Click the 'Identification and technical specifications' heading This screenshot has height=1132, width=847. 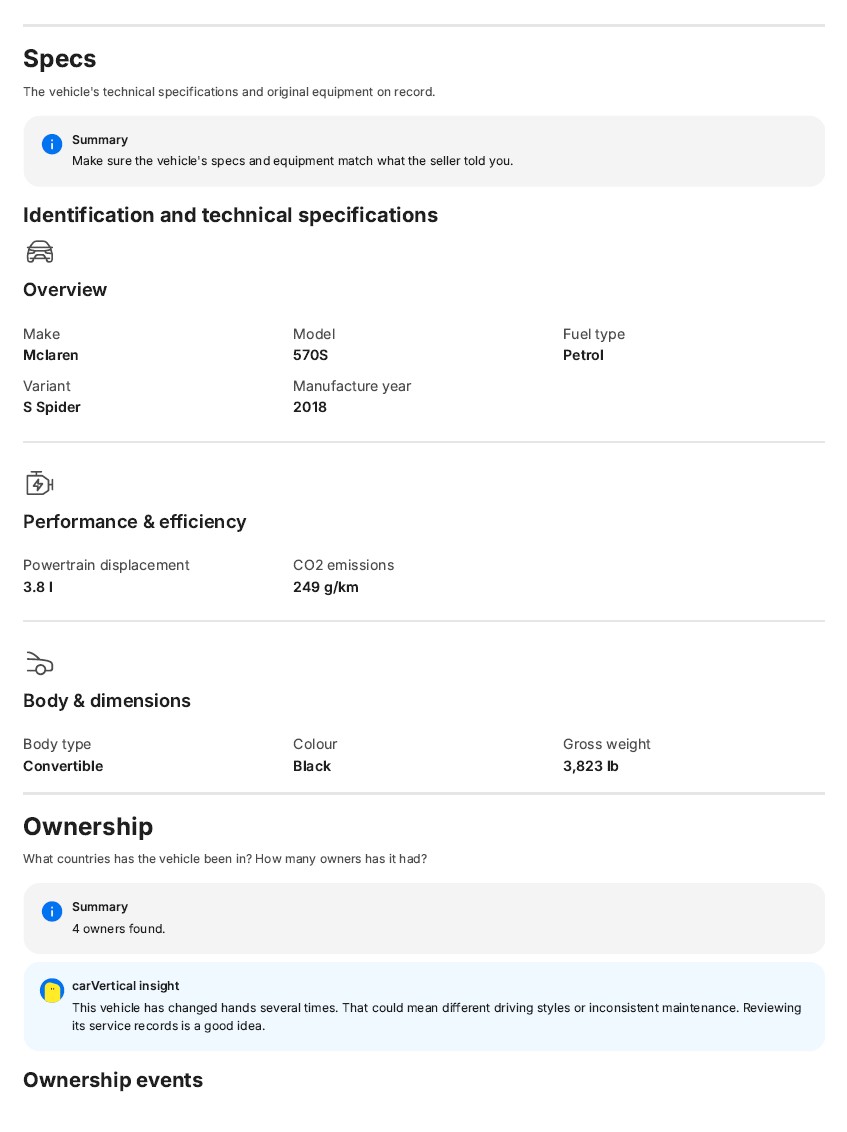230,215
